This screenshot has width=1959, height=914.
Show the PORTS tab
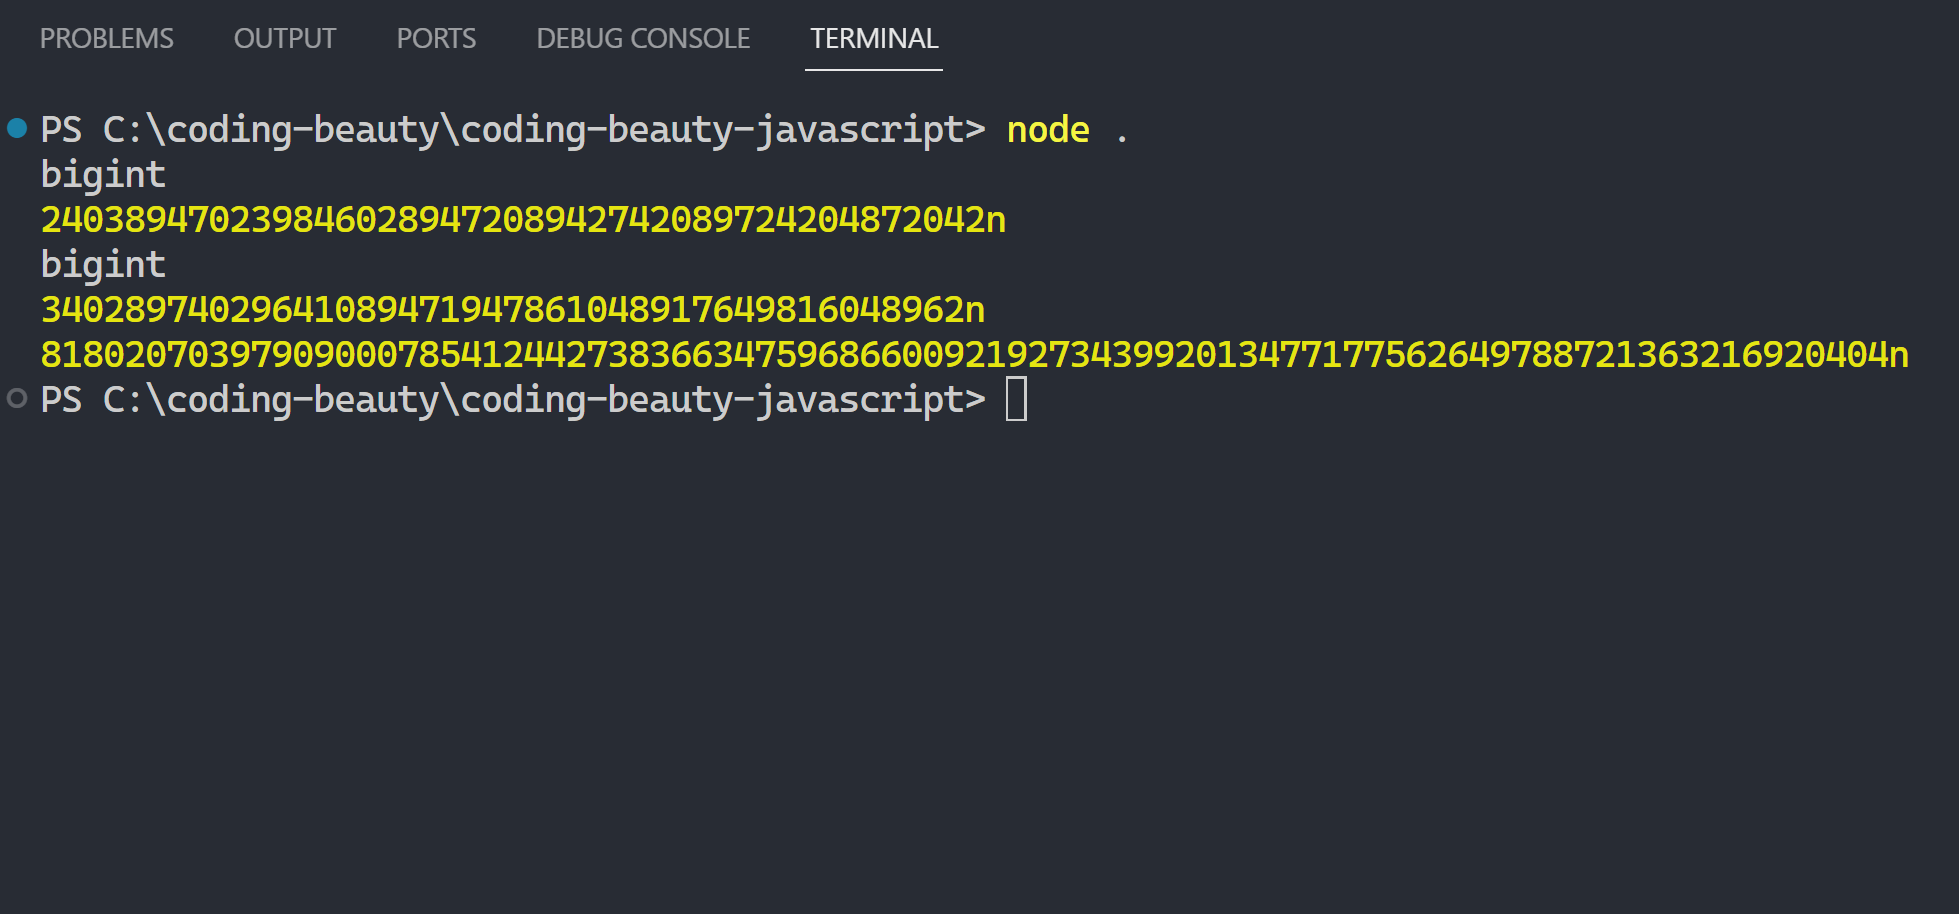(436, 39)
